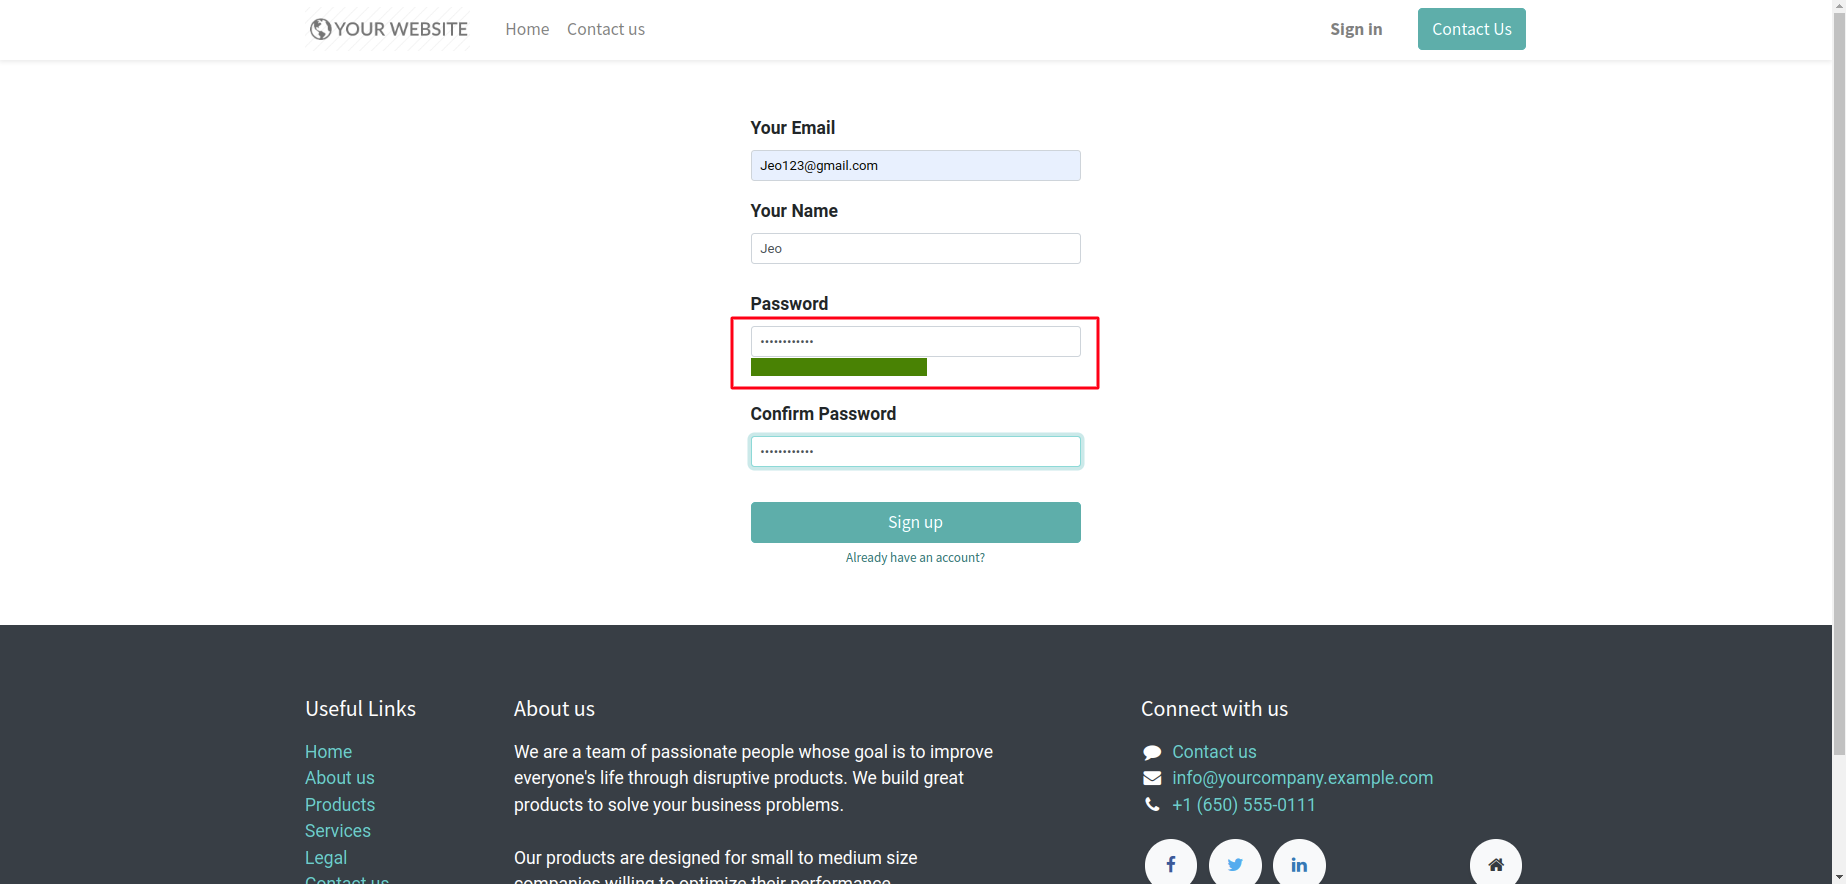Screen dimensions: 1846x884
Task: Click the speech bubble icon in footer
Action: pos(1152,752)
